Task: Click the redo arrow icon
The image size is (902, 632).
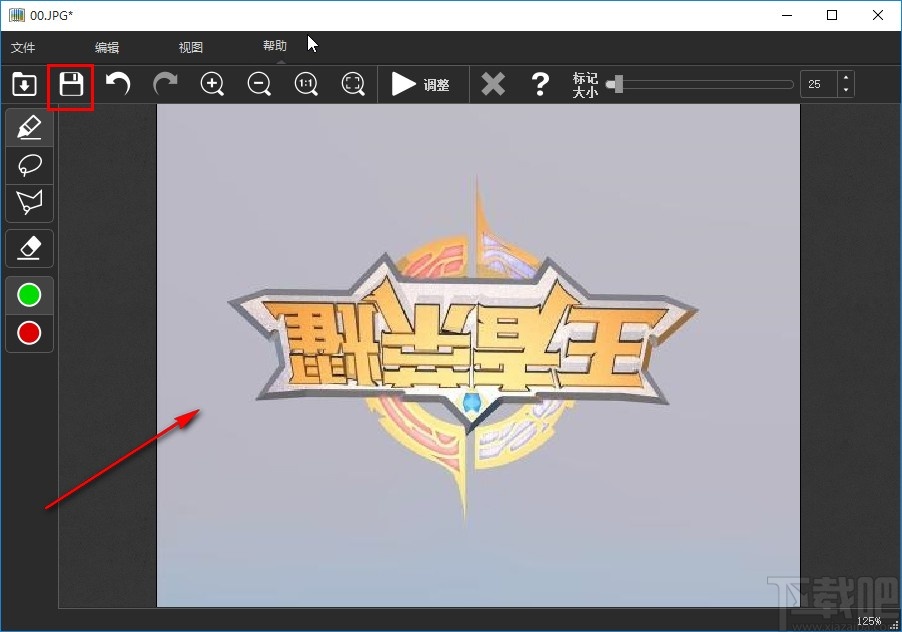Action: click(x=165, y=85)
